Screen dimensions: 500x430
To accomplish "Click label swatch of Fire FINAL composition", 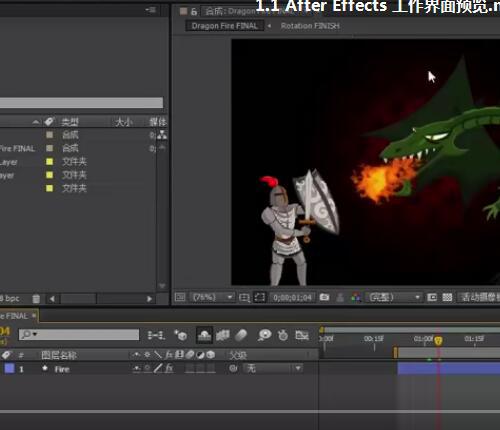I will coord(49,148).
